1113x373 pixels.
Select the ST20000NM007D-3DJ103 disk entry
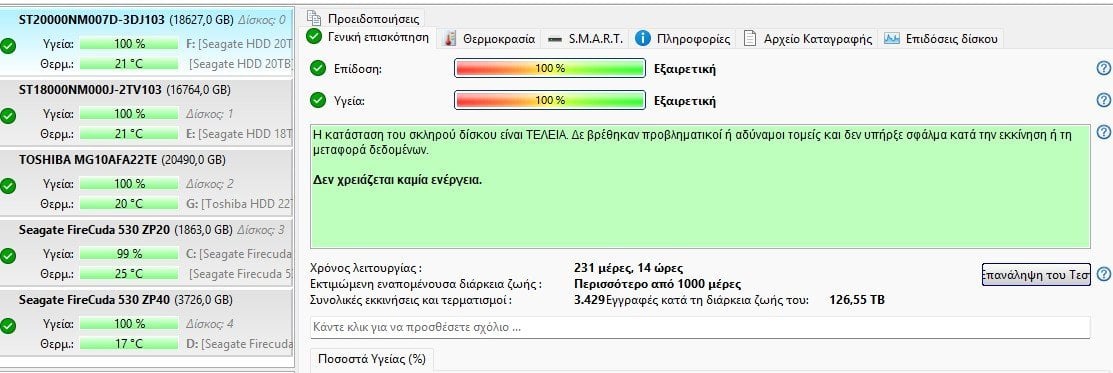click(x=146, y=42)
